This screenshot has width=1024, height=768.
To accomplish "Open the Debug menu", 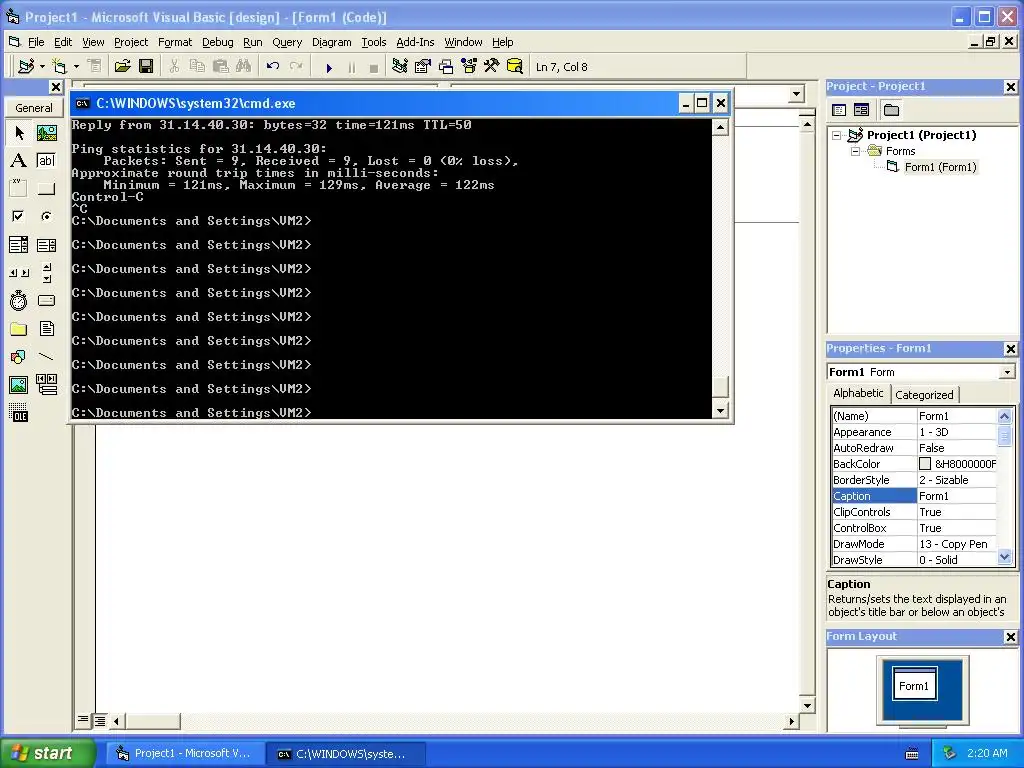I will click(217, 42).
